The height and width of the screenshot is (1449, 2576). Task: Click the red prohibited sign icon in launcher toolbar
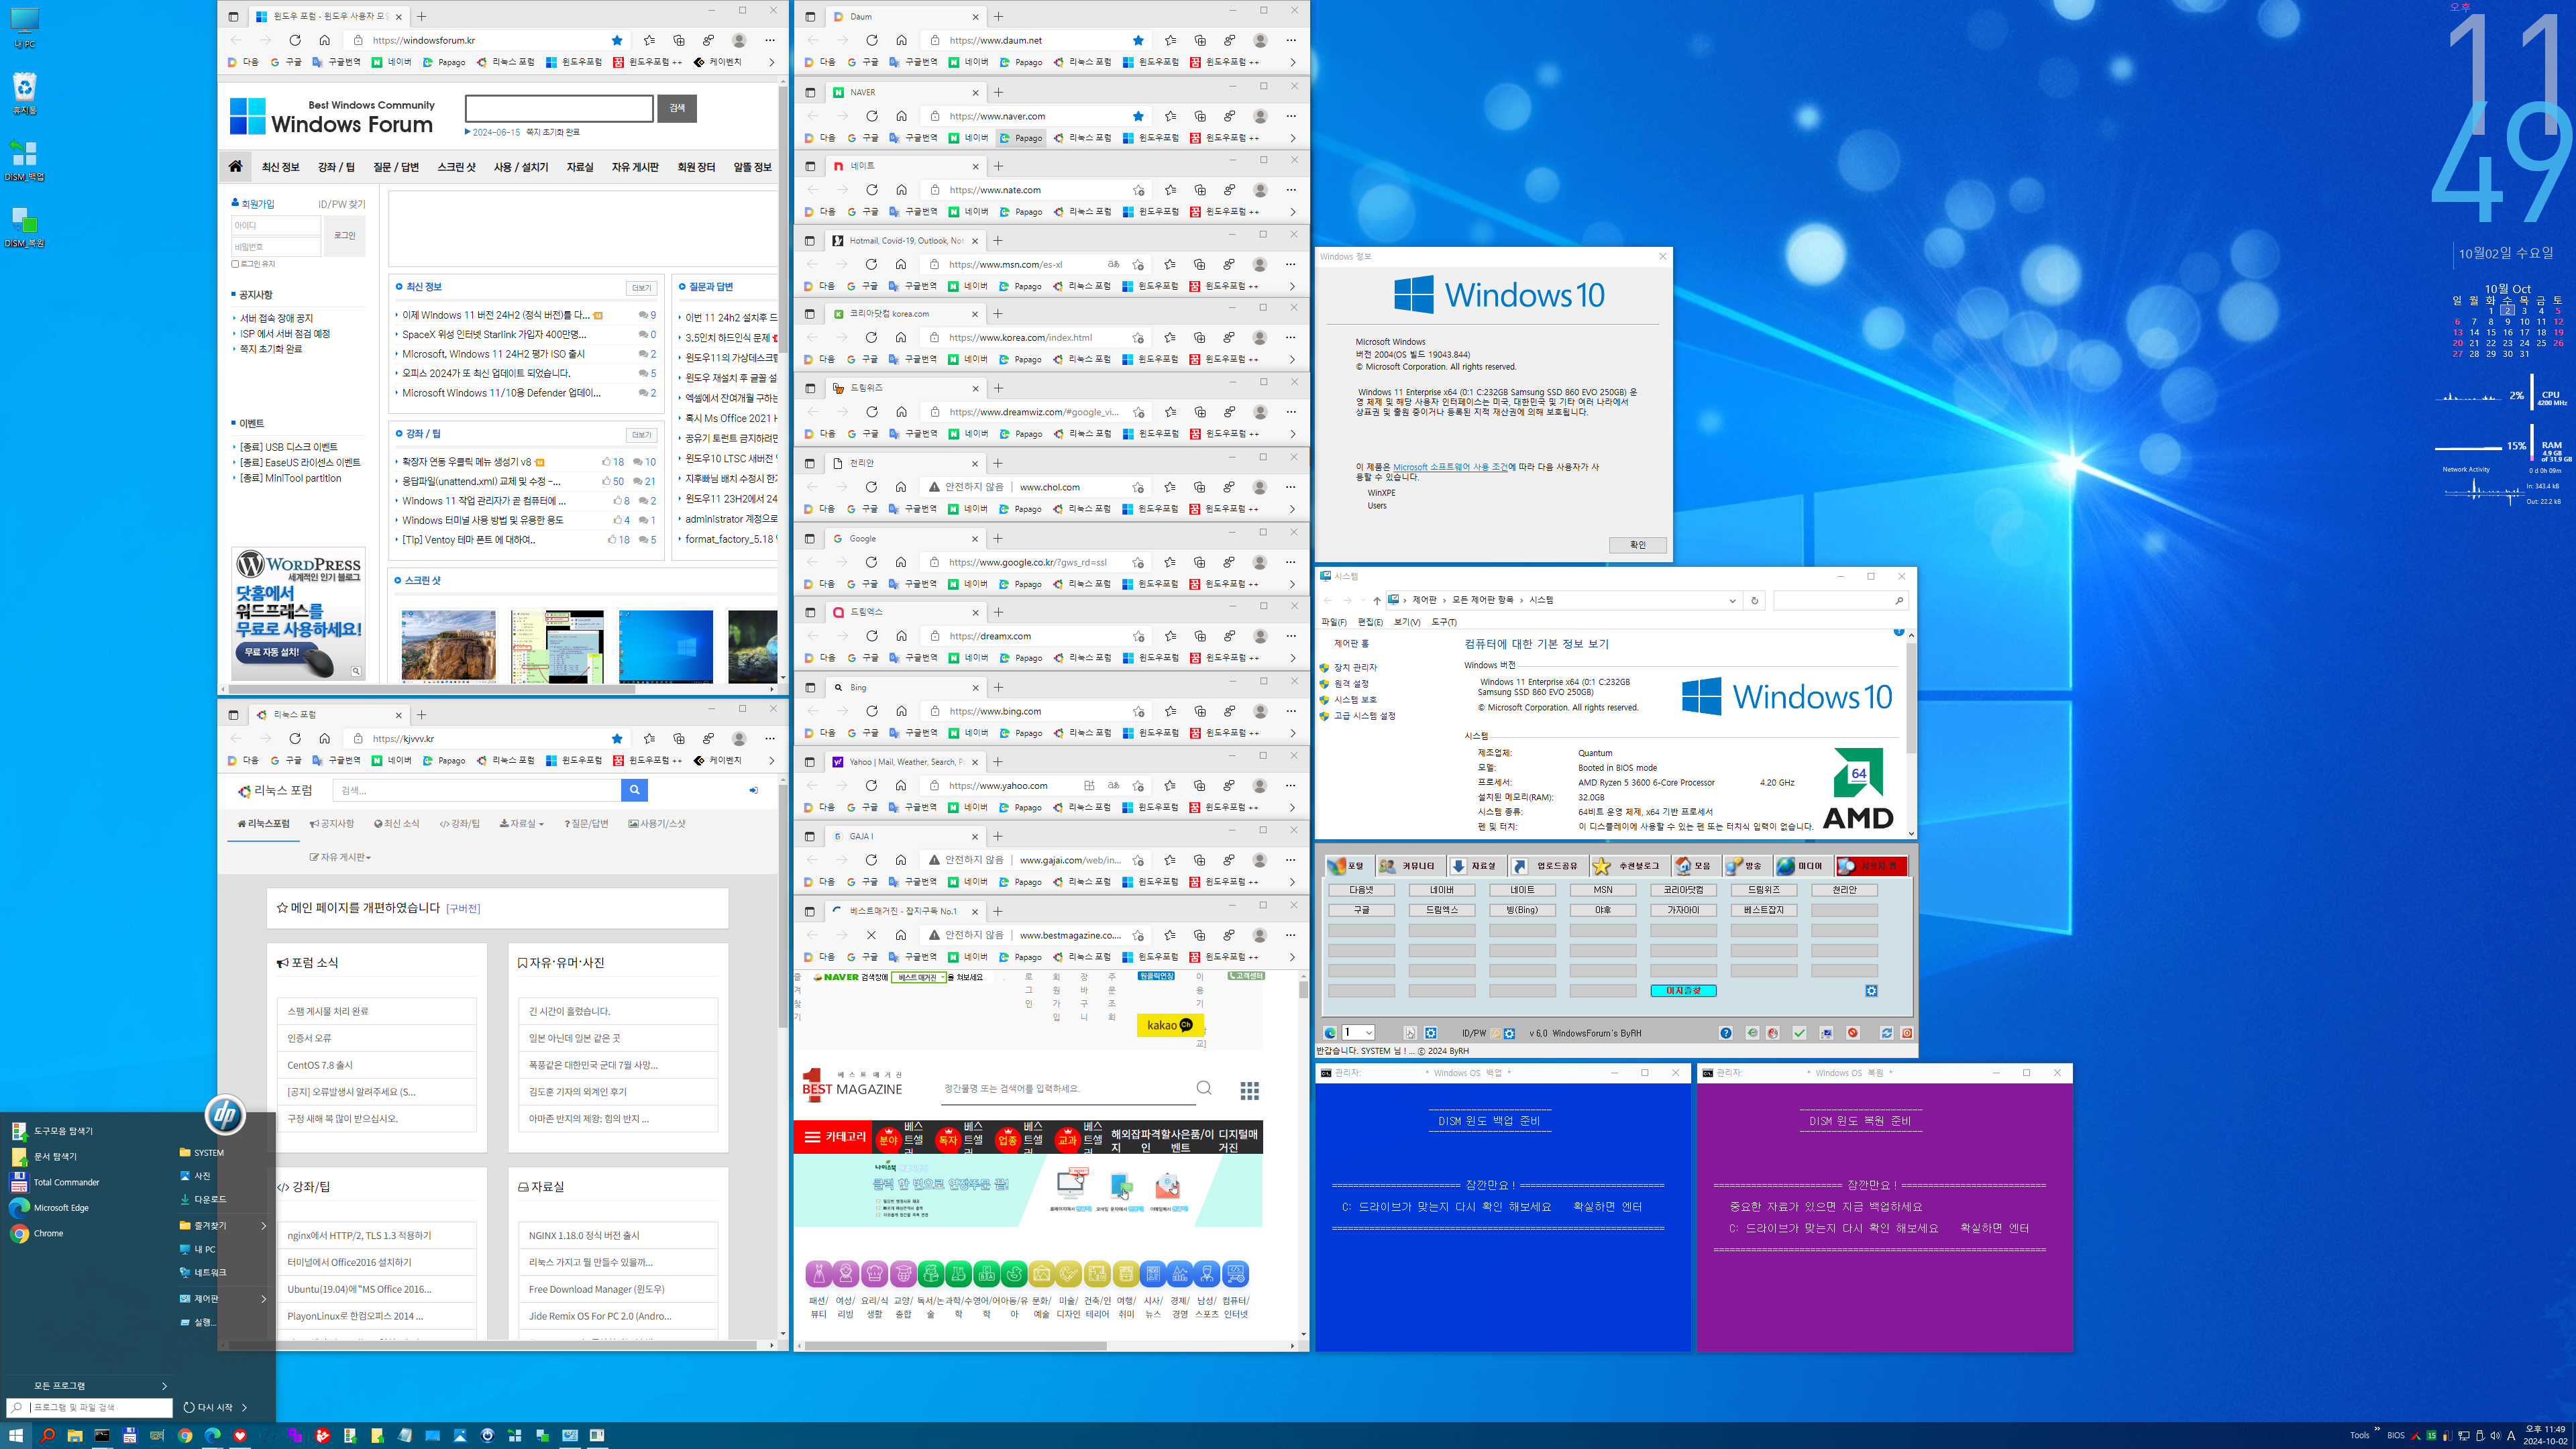coord(1852,1033)
